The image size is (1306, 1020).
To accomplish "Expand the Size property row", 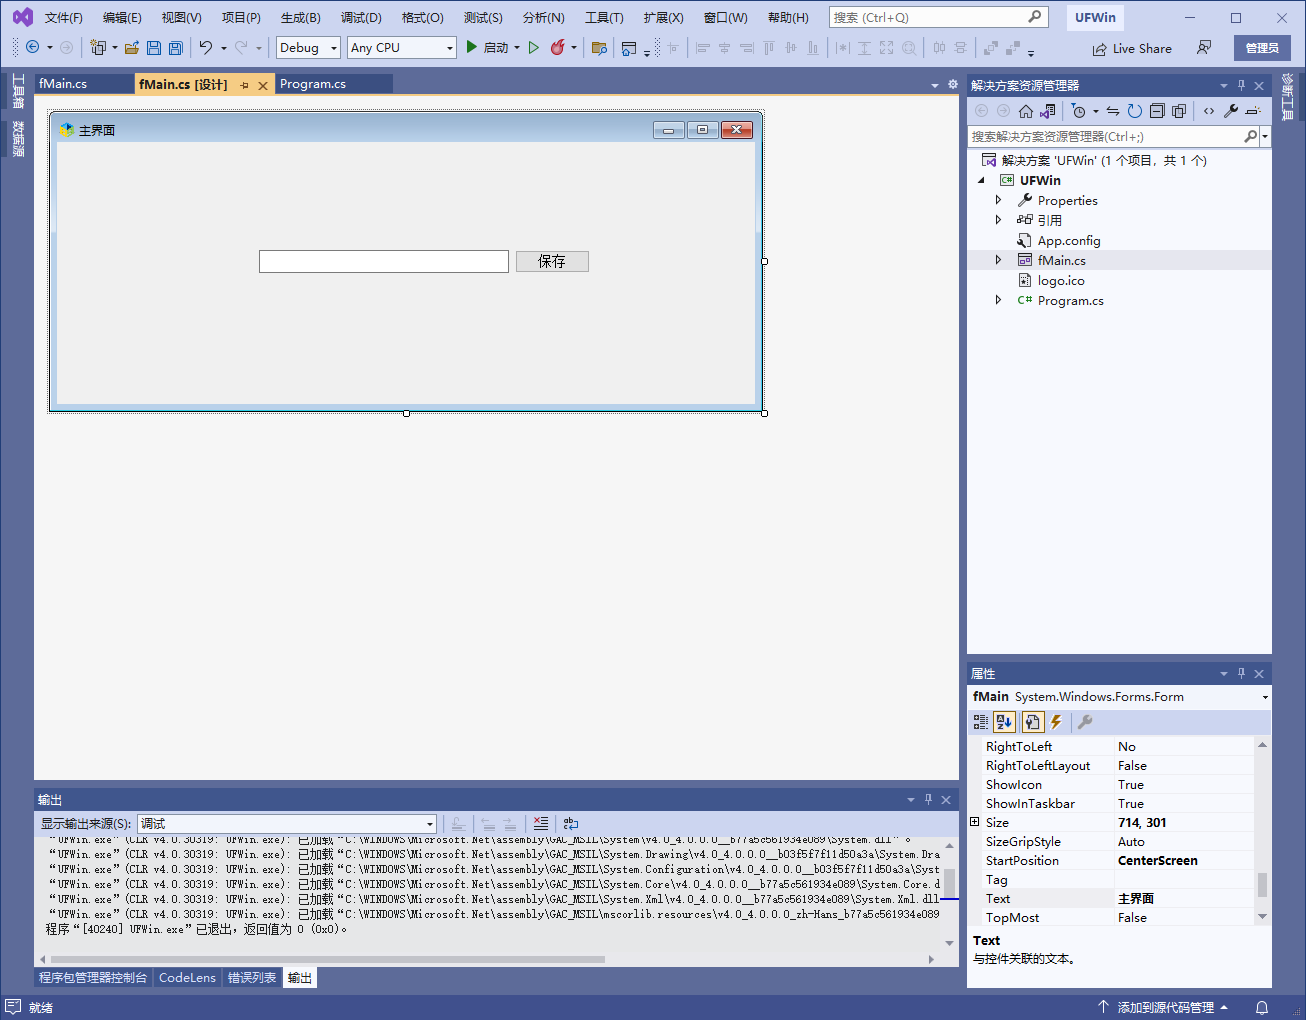I will [x=975, y=822].
